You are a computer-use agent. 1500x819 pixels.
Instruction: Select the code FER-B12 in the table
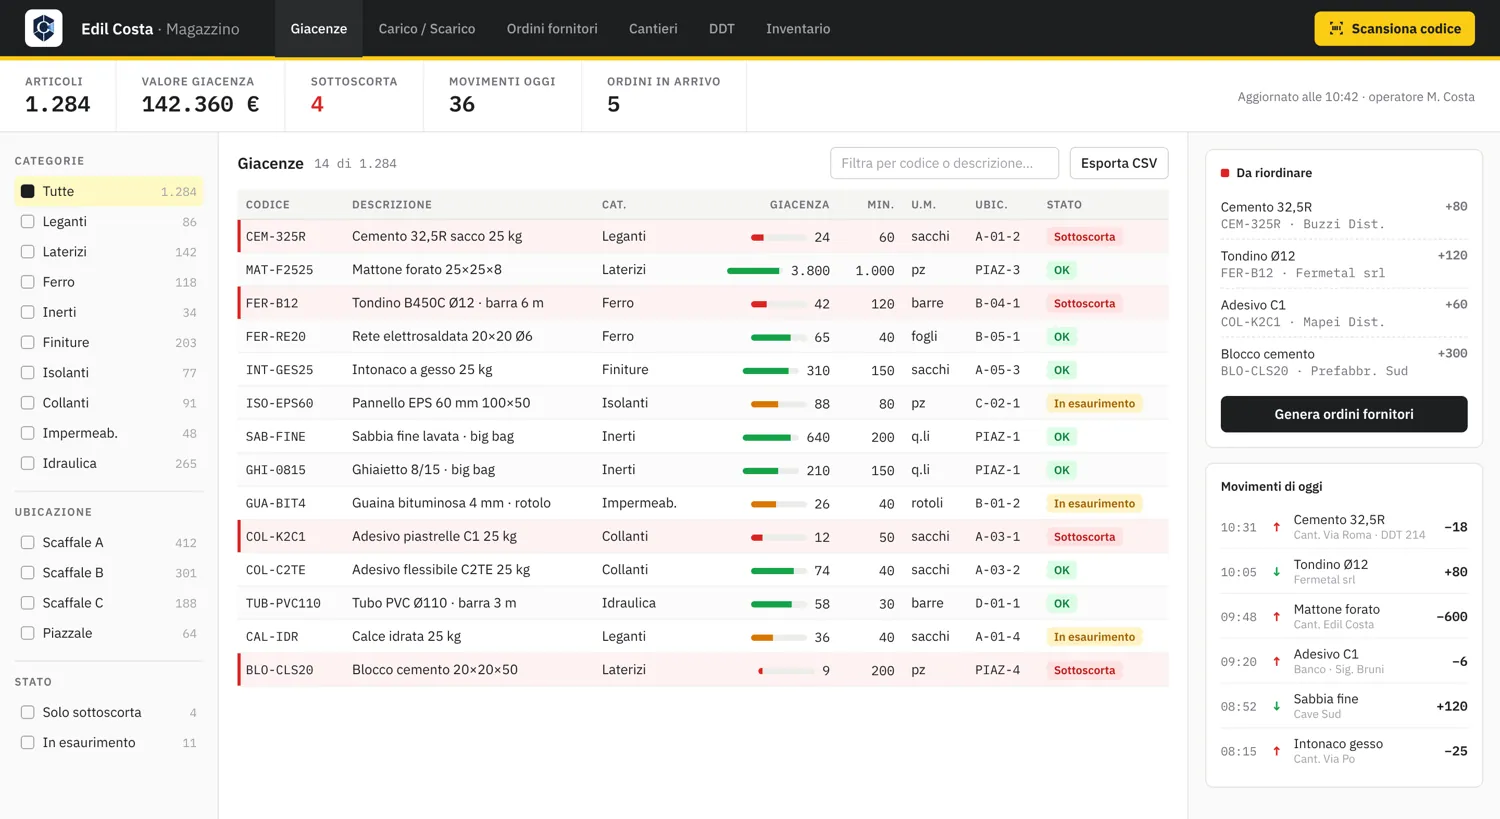tap(272, 303)
